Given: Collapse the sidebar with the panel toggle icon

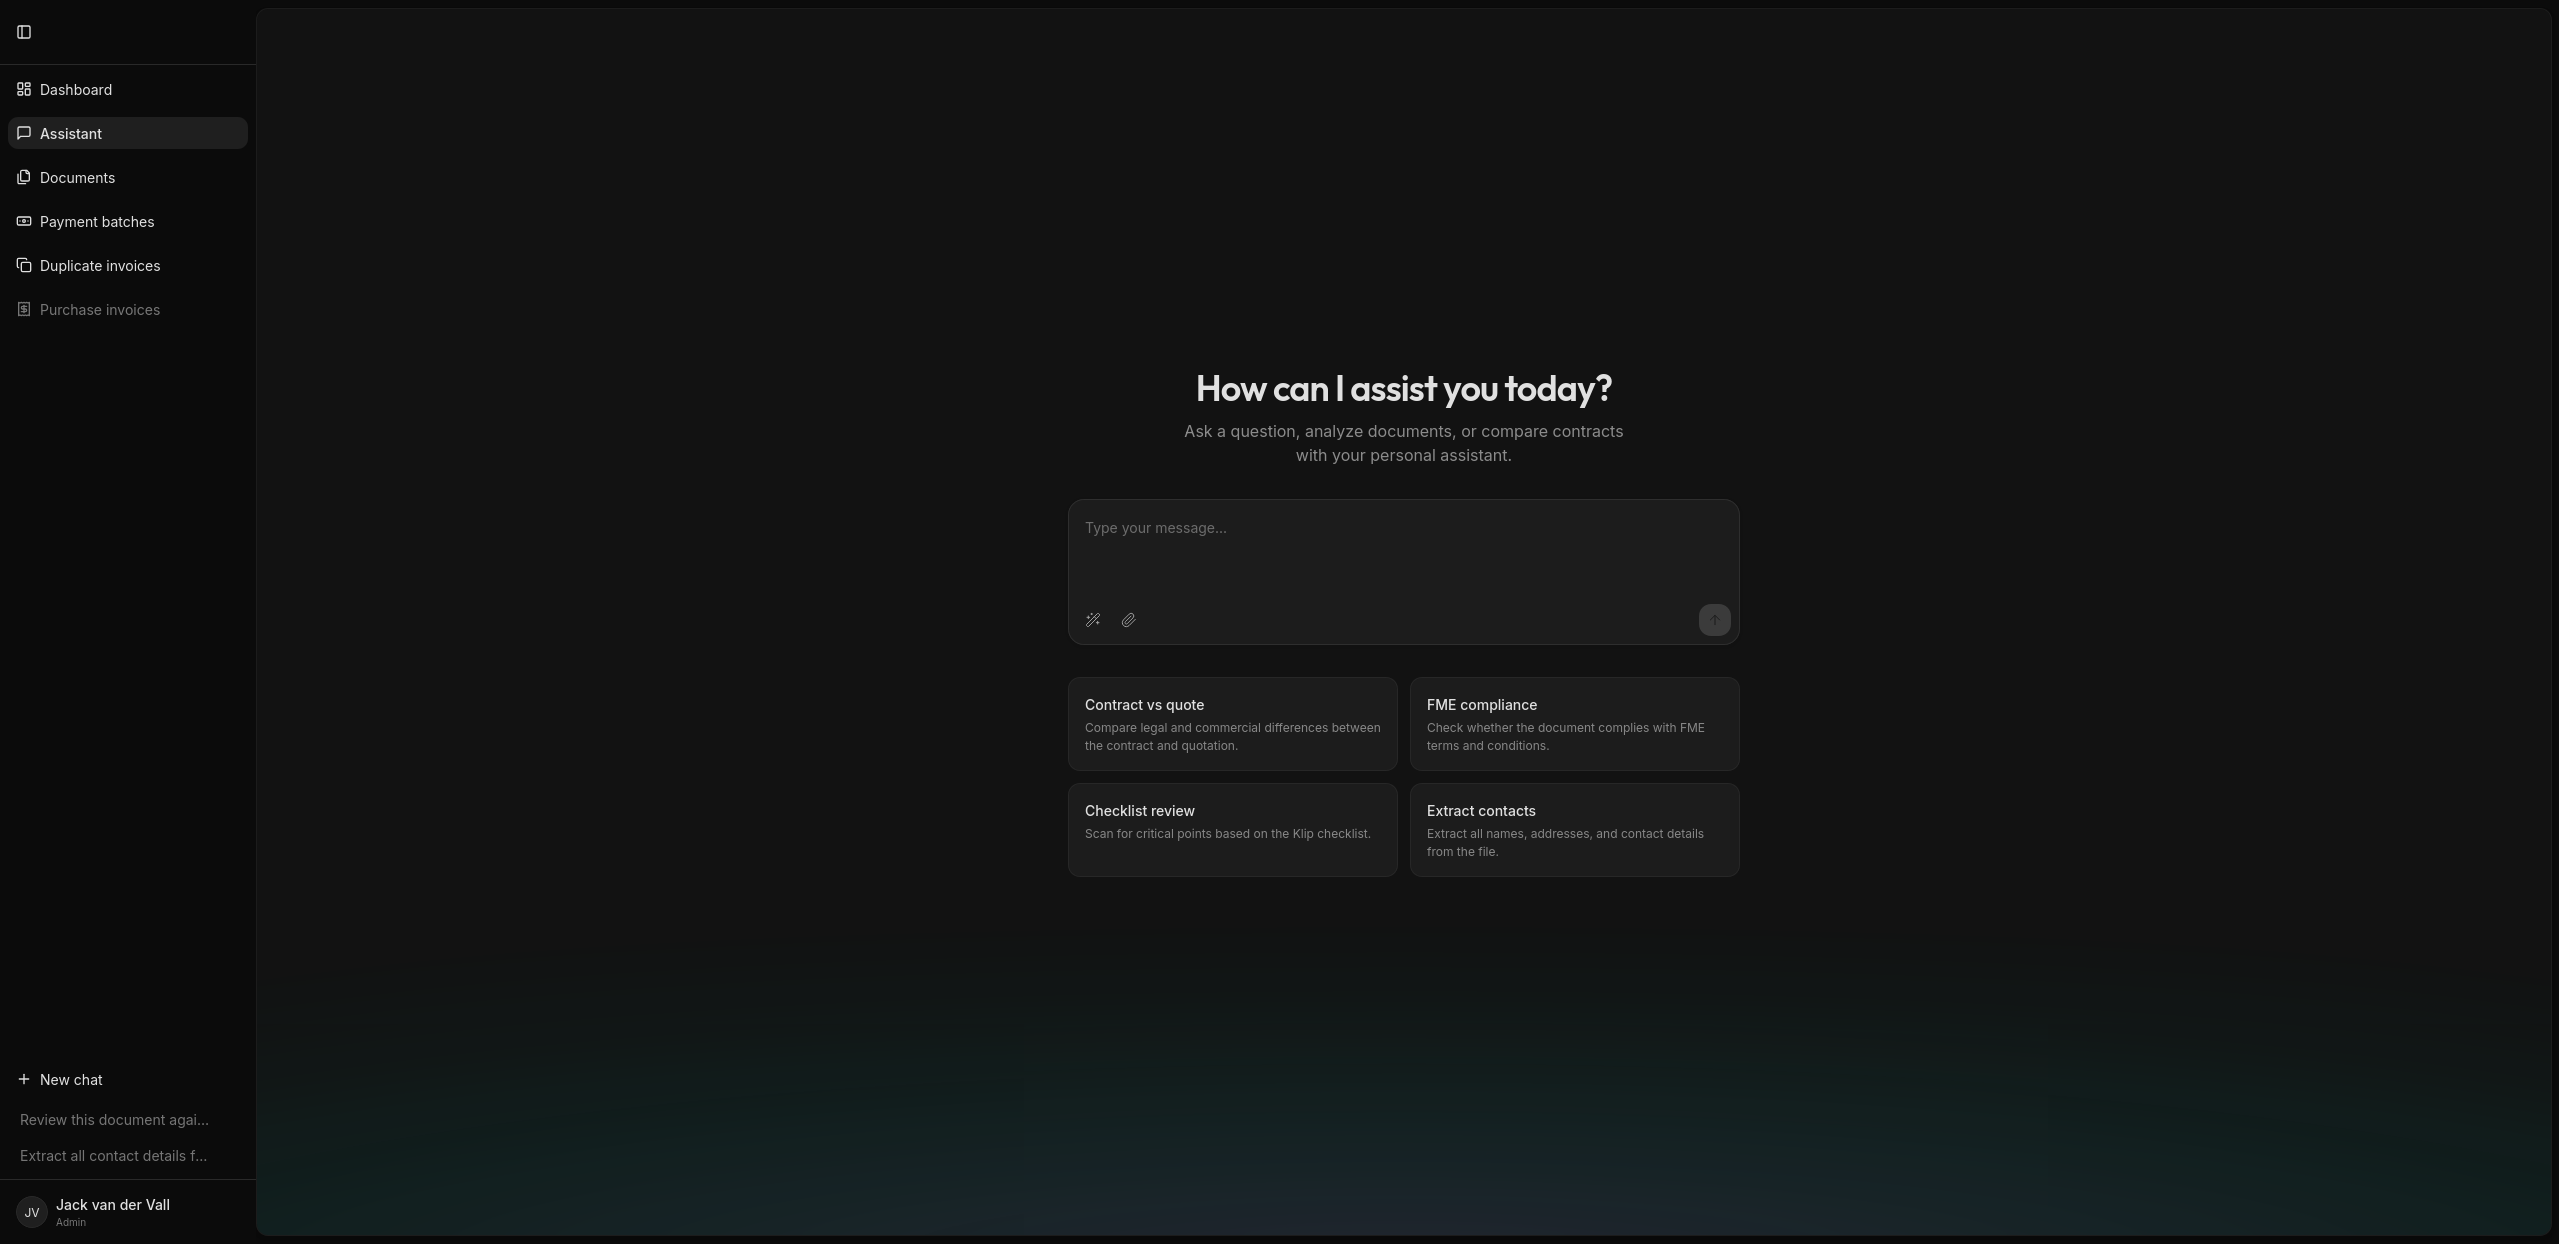Looking at the screenshot, I should [x=24, y=32].
